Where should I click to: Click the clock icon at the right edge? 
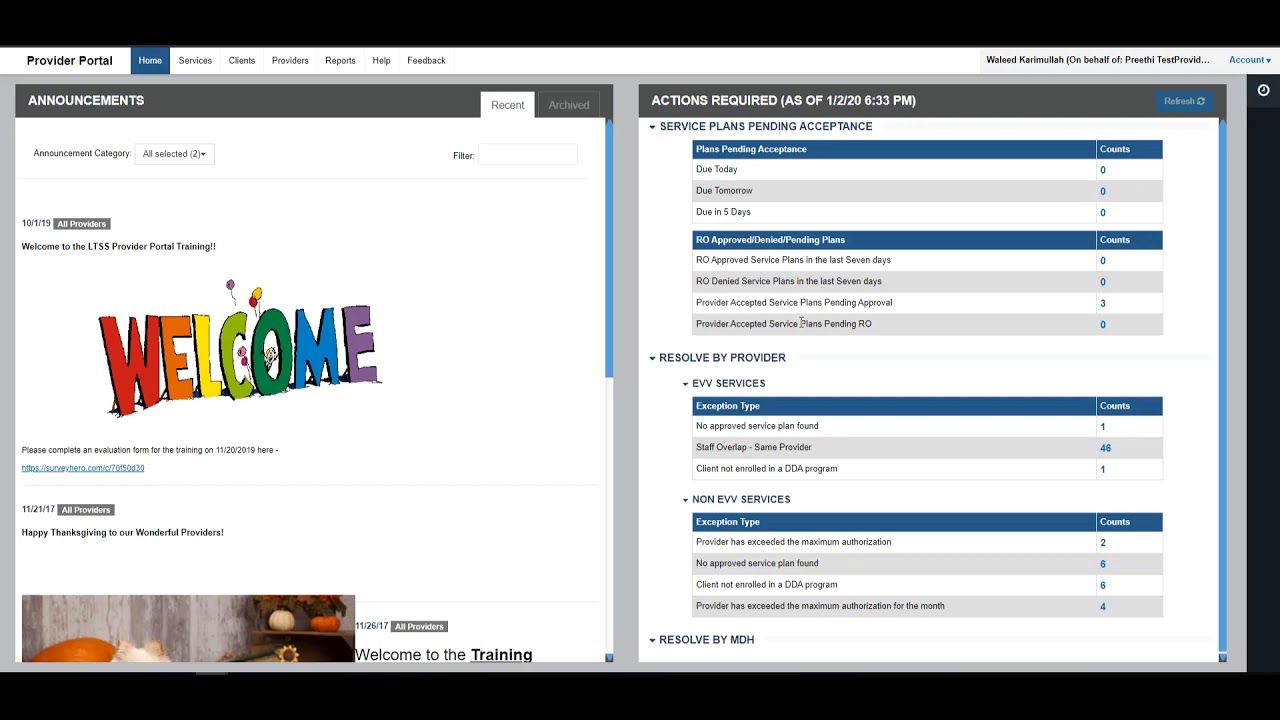point(1263,90)
